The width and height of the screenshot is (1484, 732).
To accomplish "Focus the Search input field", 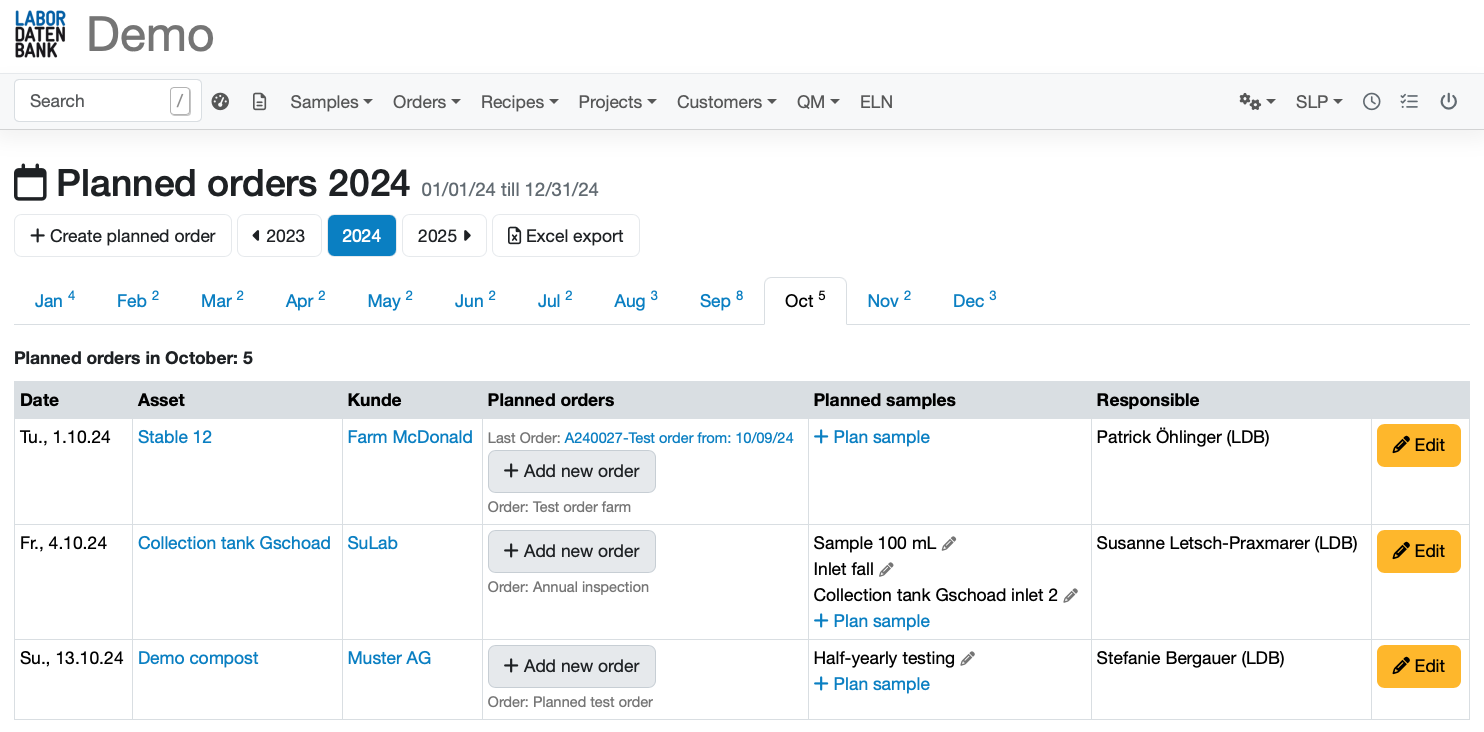I will coord(95,101).
